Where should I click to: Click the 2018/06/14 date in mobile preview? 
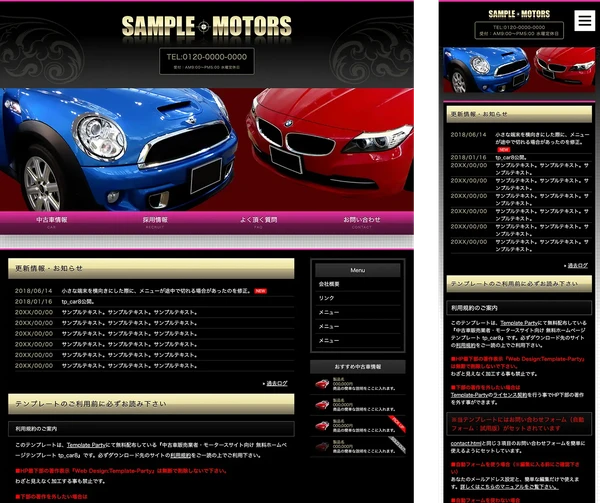pos(468,135)
